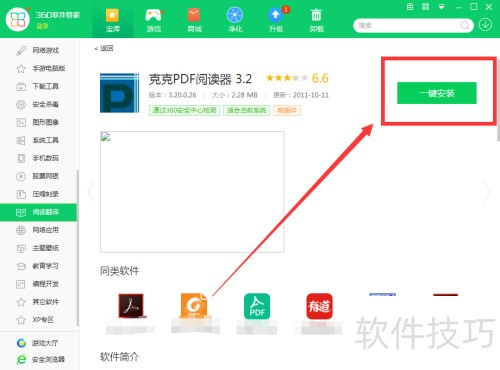Open the Adobe Reader similar software icon
The height and width of the screenshot is (370, 500).
[131, 306]
